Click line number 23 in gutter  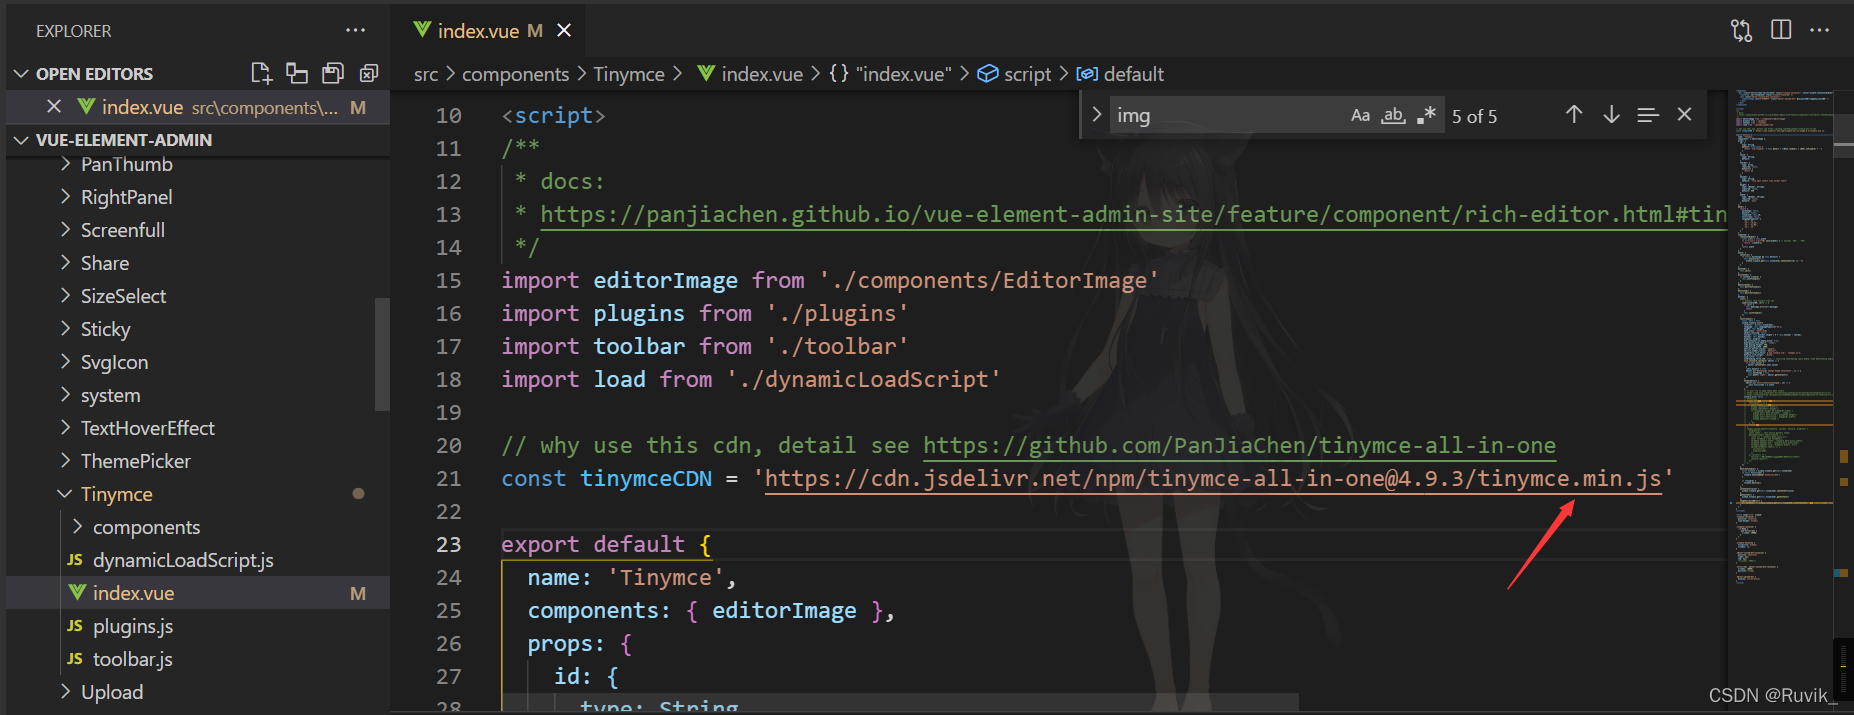point(449,544)
